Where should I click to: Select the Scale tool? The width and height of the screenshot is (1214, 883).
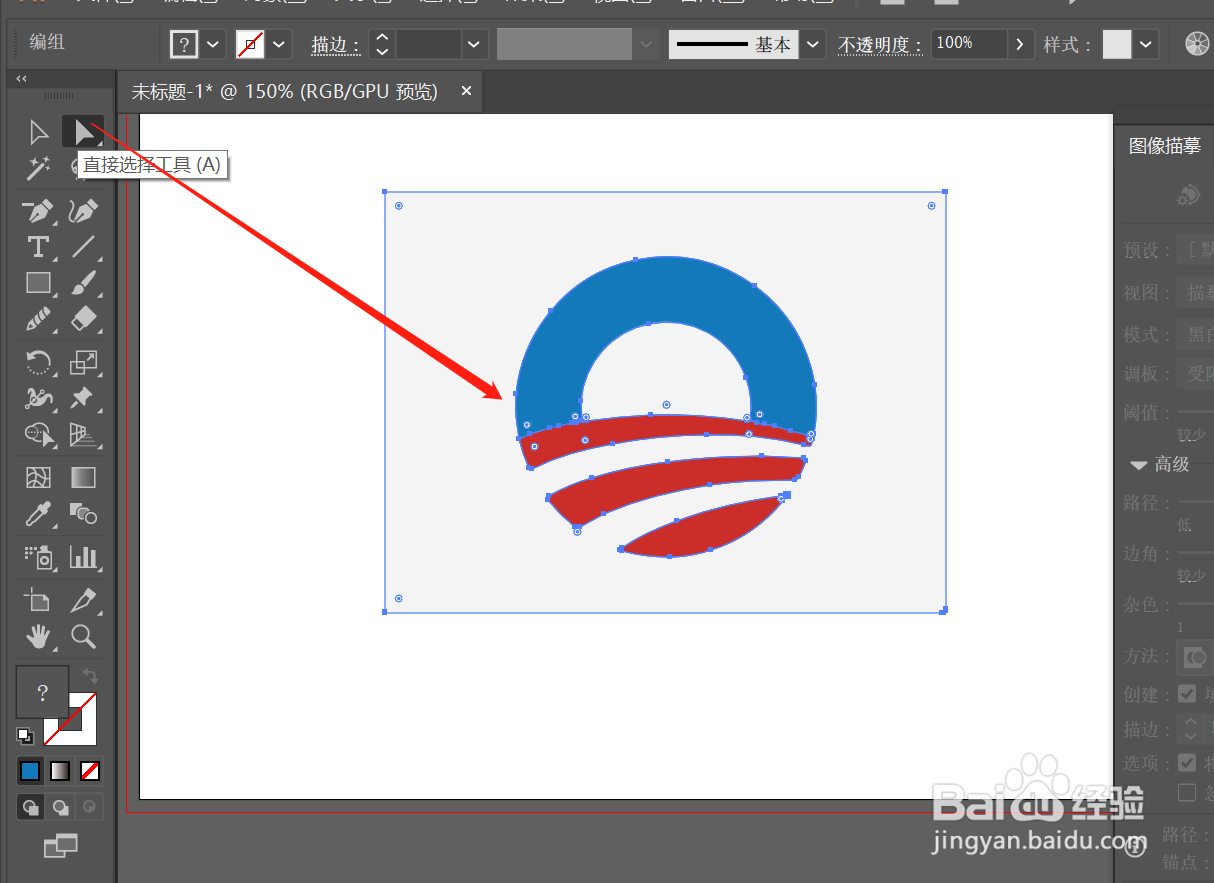(83, 362)
